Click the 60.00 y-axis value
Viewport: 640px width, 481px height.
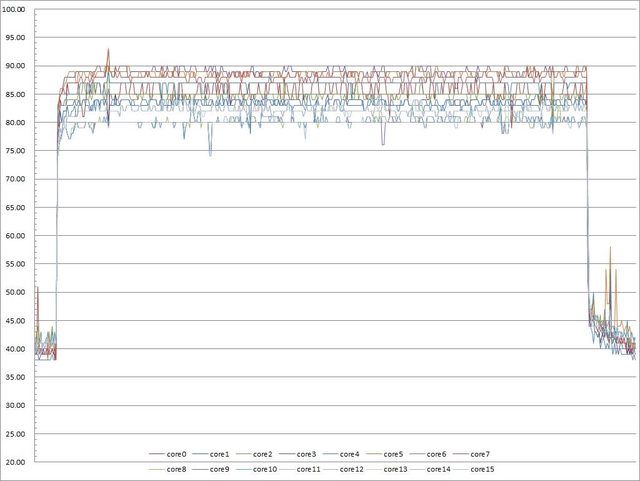19,236
